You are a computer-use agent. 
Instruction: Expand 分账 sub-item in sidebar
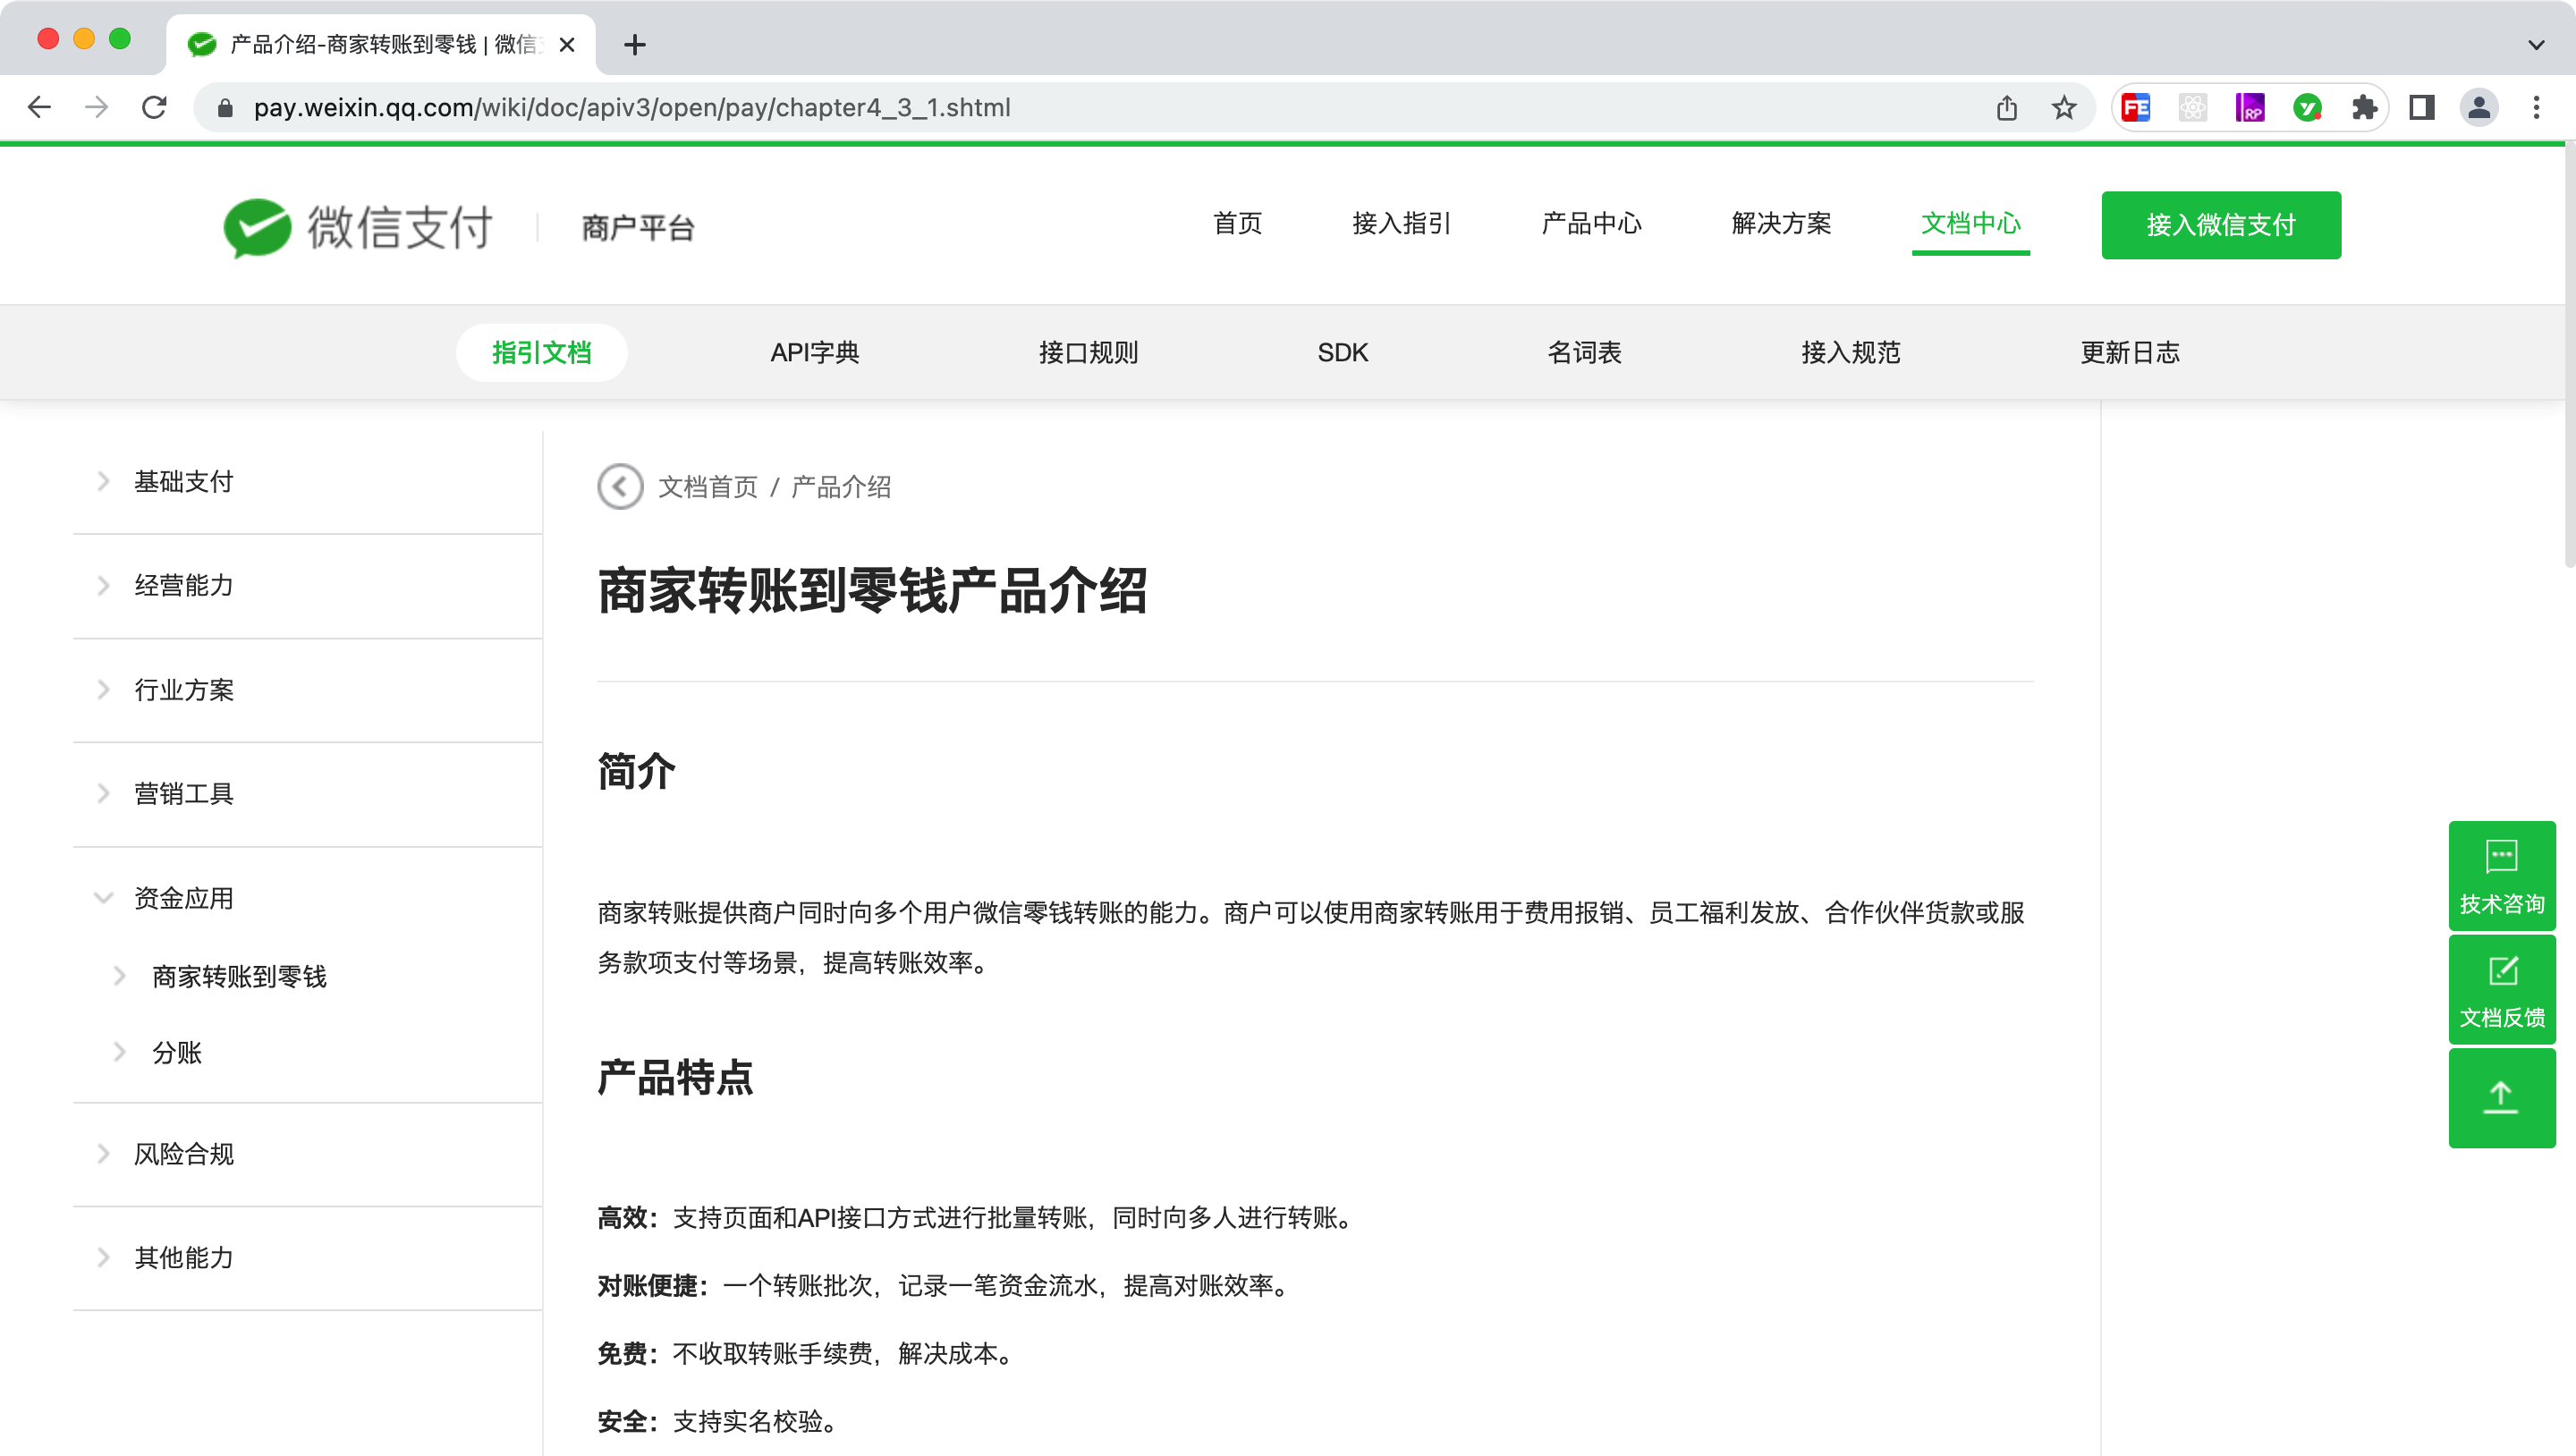tap(176, 1052)
